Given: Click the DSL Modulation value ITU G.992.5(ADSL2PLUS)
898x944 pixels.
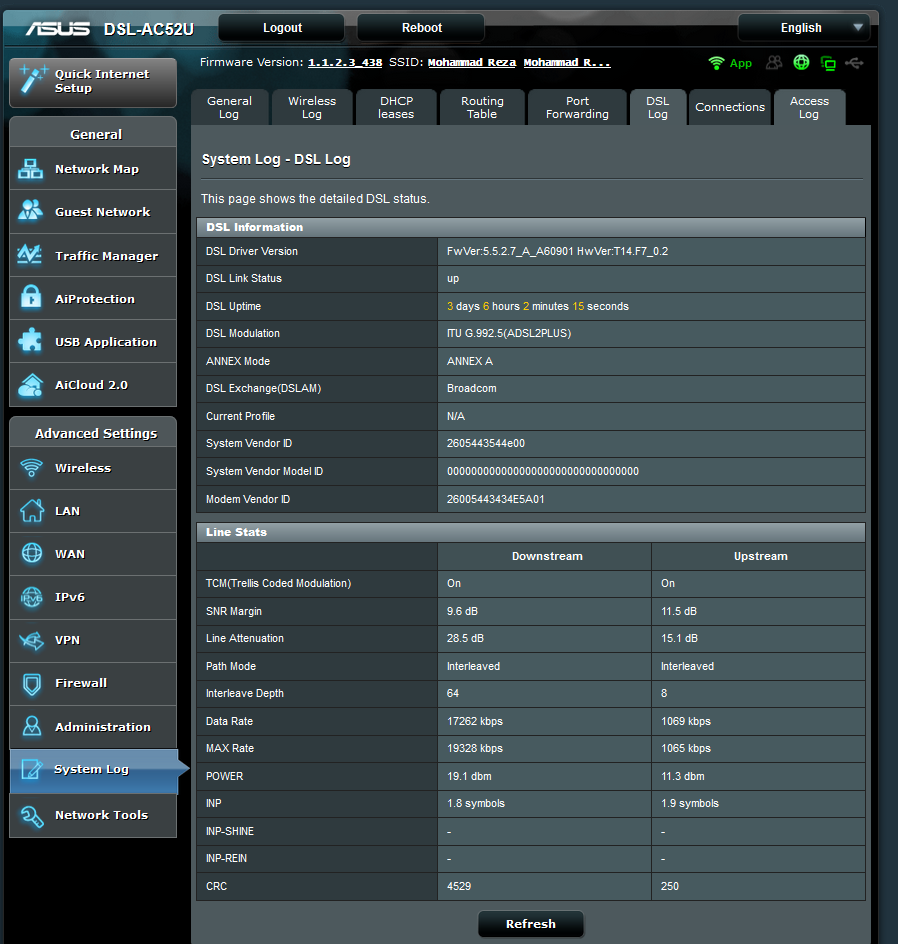Looking at the screenshot, I should click(x=509, y=333).
